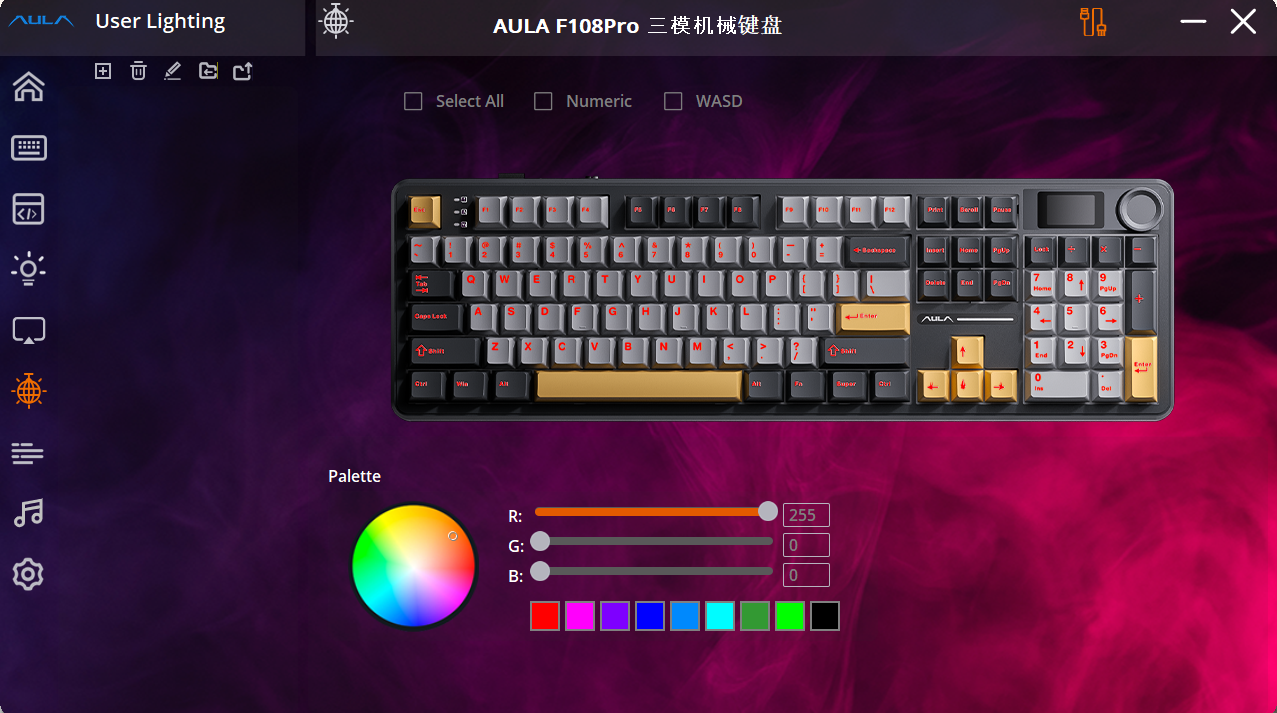Click the G value input field
The image size is (1277, 713).
(x=806, y=545)
